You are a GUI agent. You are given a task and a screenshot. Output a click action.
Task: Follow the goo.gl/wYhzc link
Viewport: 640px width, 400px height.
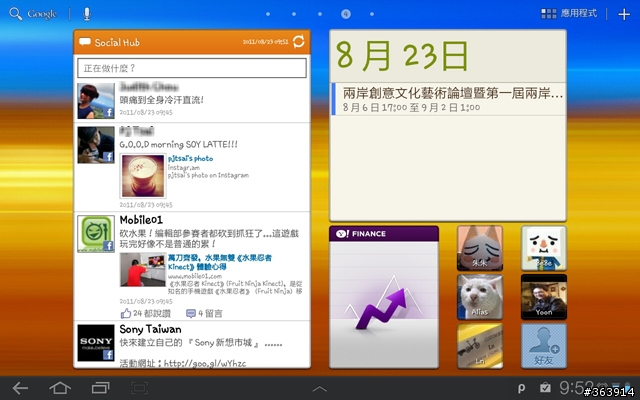pos(205,363)
